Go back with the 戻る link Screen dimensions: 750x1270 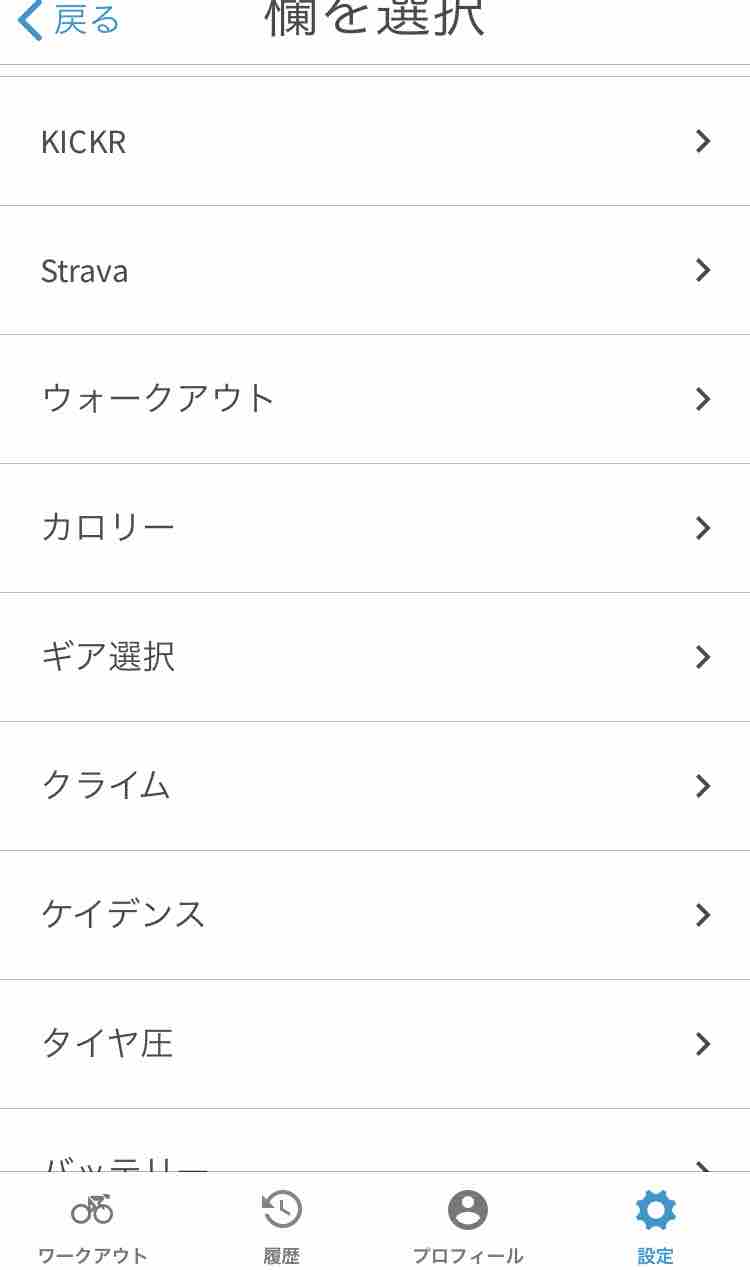click(86, 19)
